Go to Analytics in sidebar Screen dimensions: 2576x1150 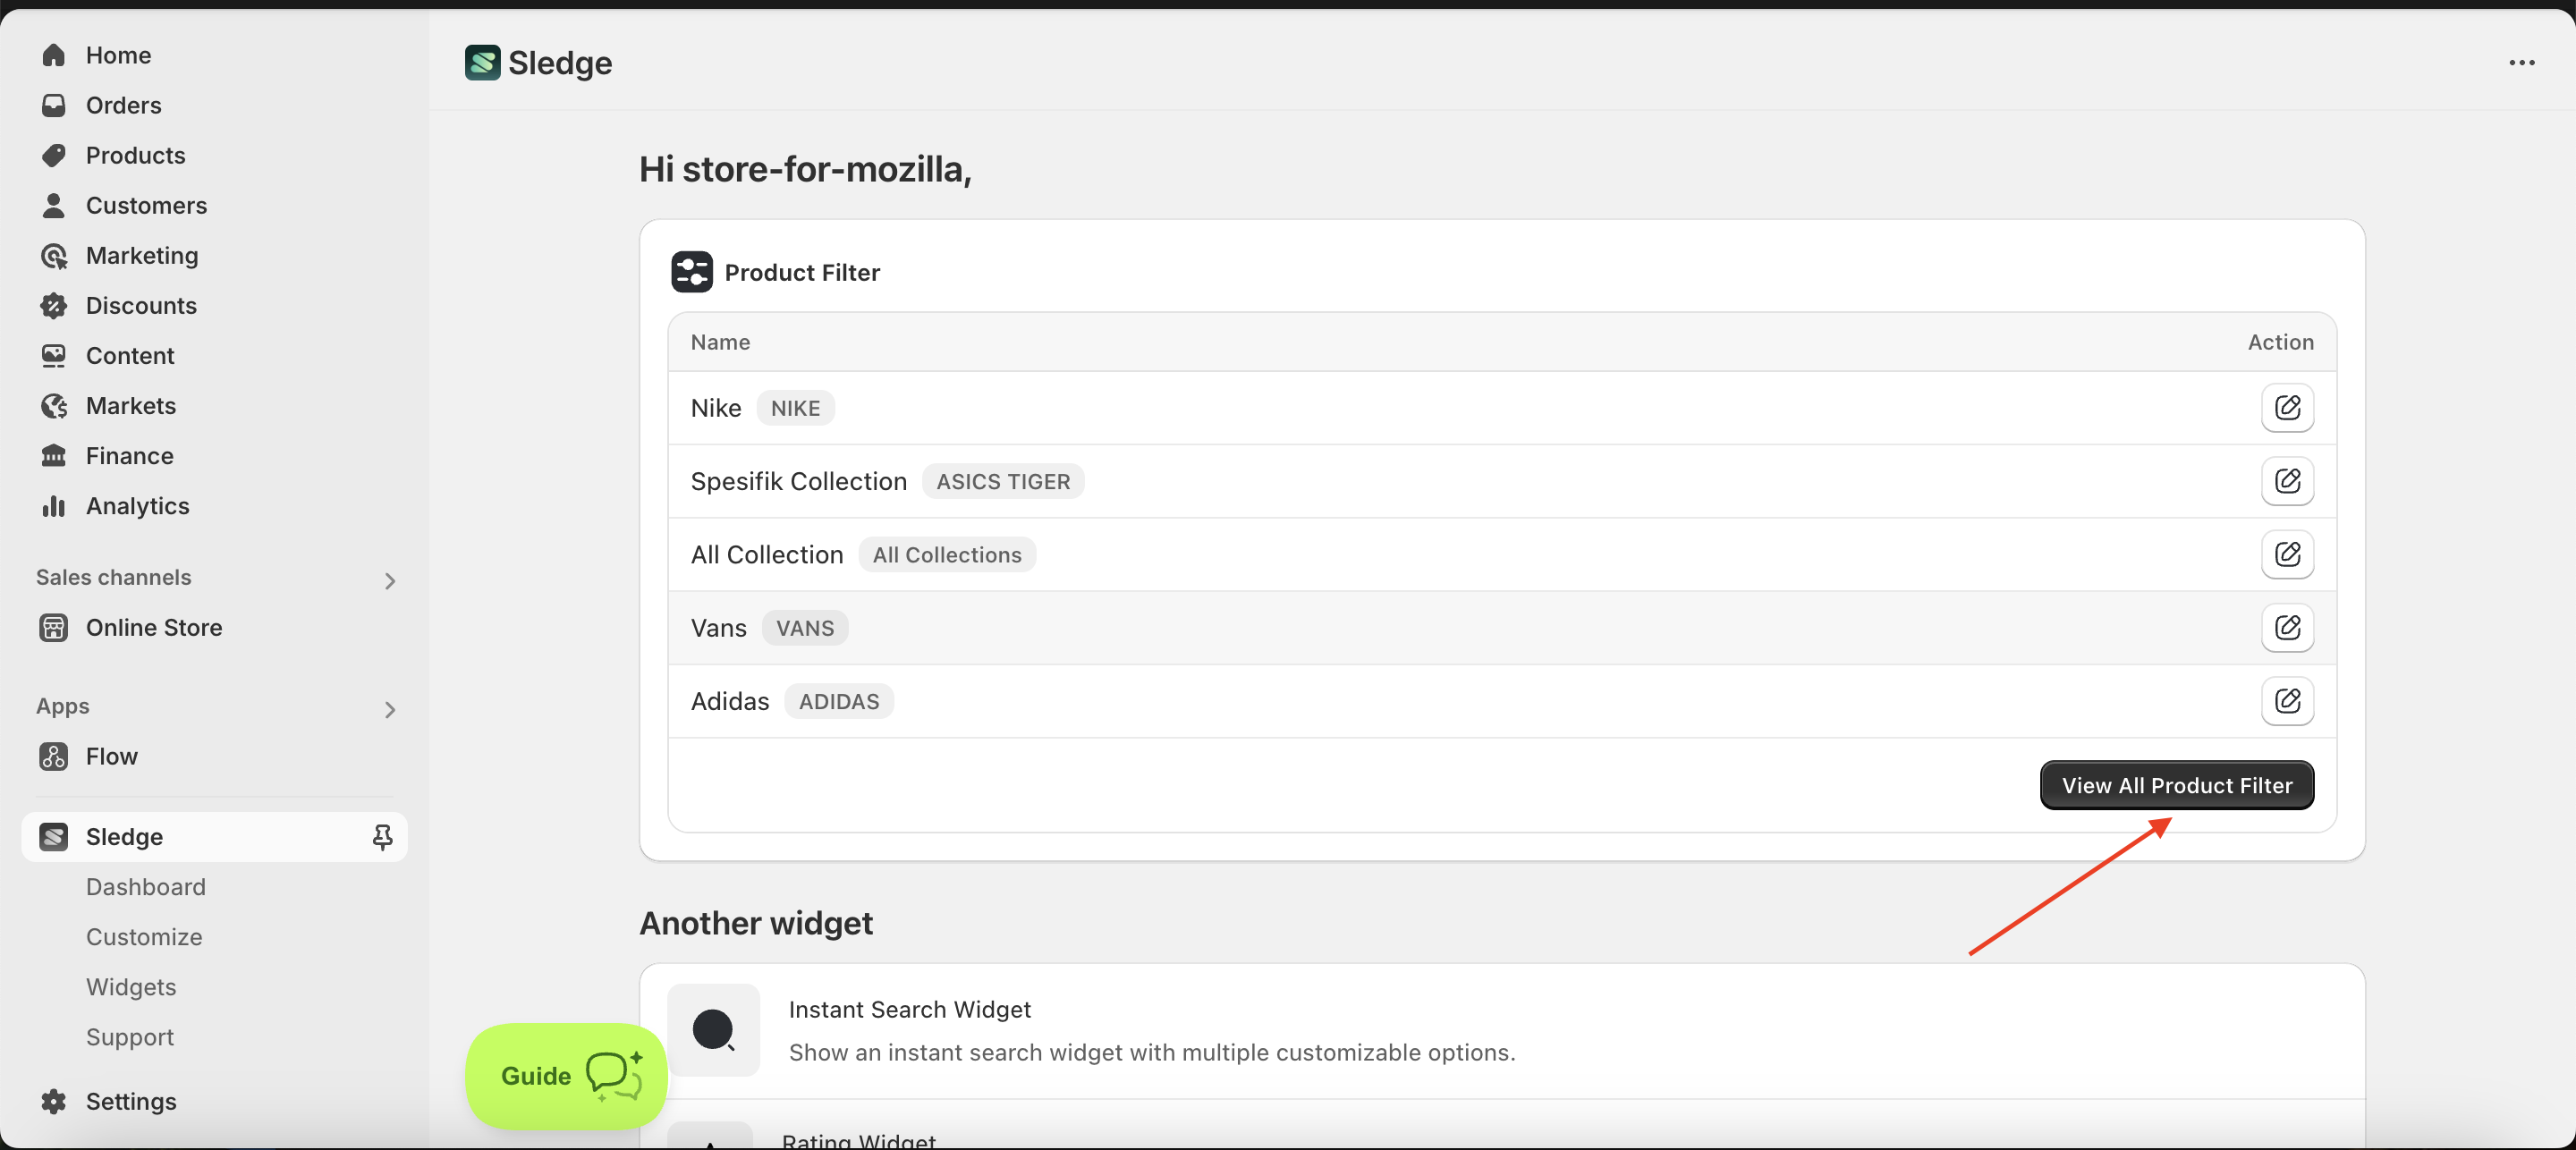(138, 506)
